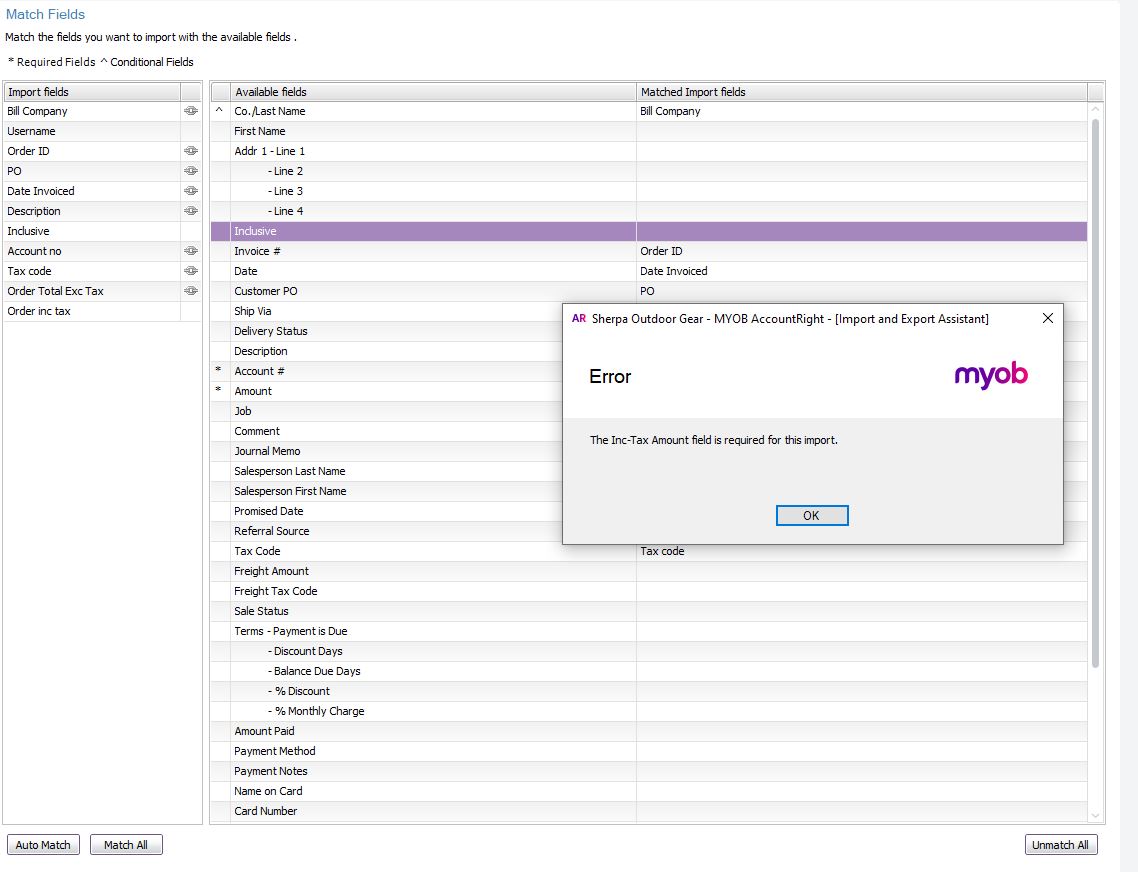Select the Referral Source available field
This screenshot has width=1138, height=872.
[396, 531]
